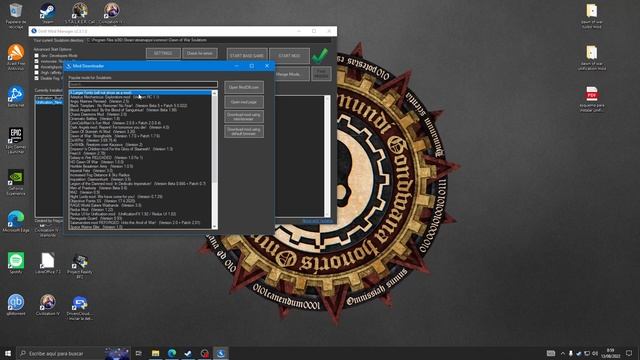Open the LibreOffice 7.2 desktop icon
The height and width of the screenshot is (360, 640).
click(x=47, y=263)
